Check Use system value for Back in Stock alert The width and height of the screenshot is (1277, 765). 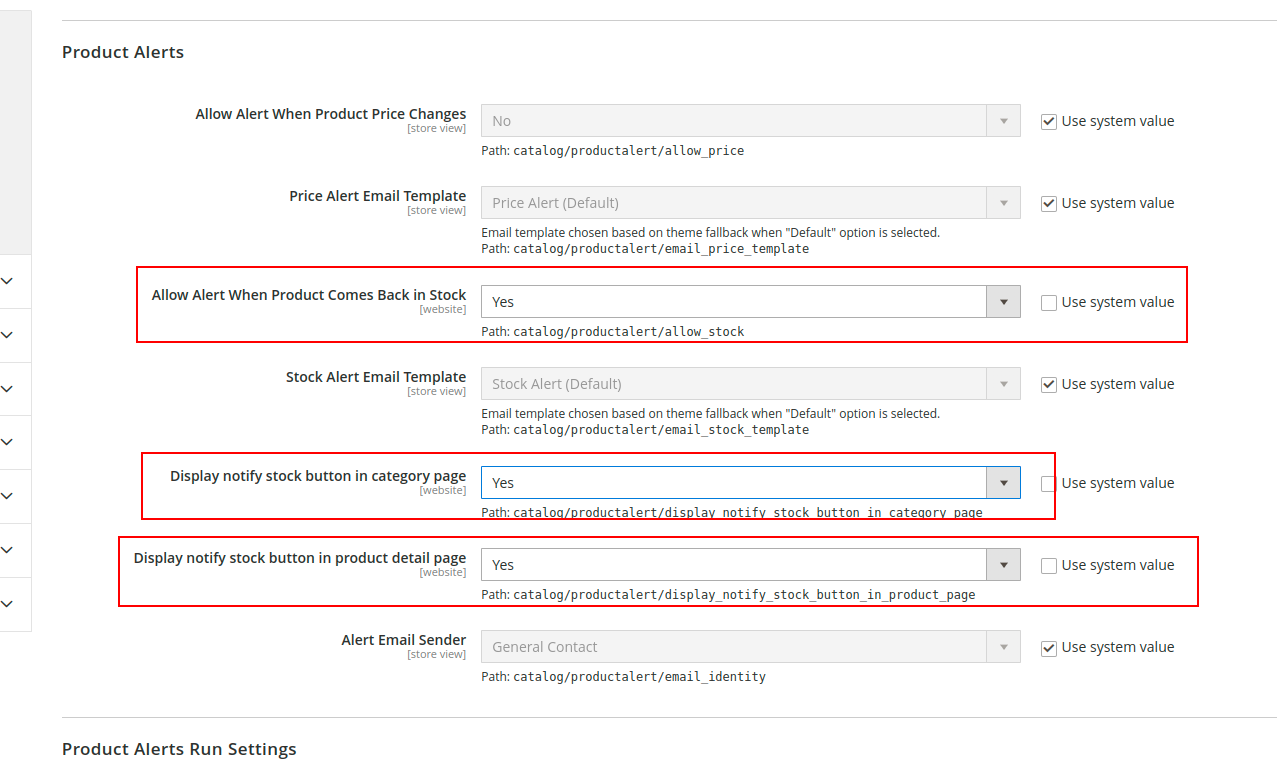click(1049, 303)
